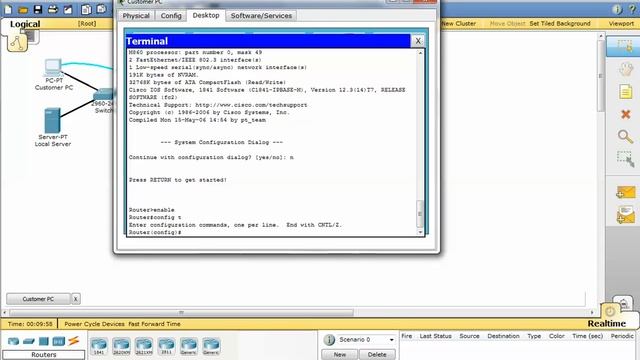Close the Customer PC taskbar entry with X
Image resolution: width=640 pixels, height=360 pixels.
[x=76, y=299]
